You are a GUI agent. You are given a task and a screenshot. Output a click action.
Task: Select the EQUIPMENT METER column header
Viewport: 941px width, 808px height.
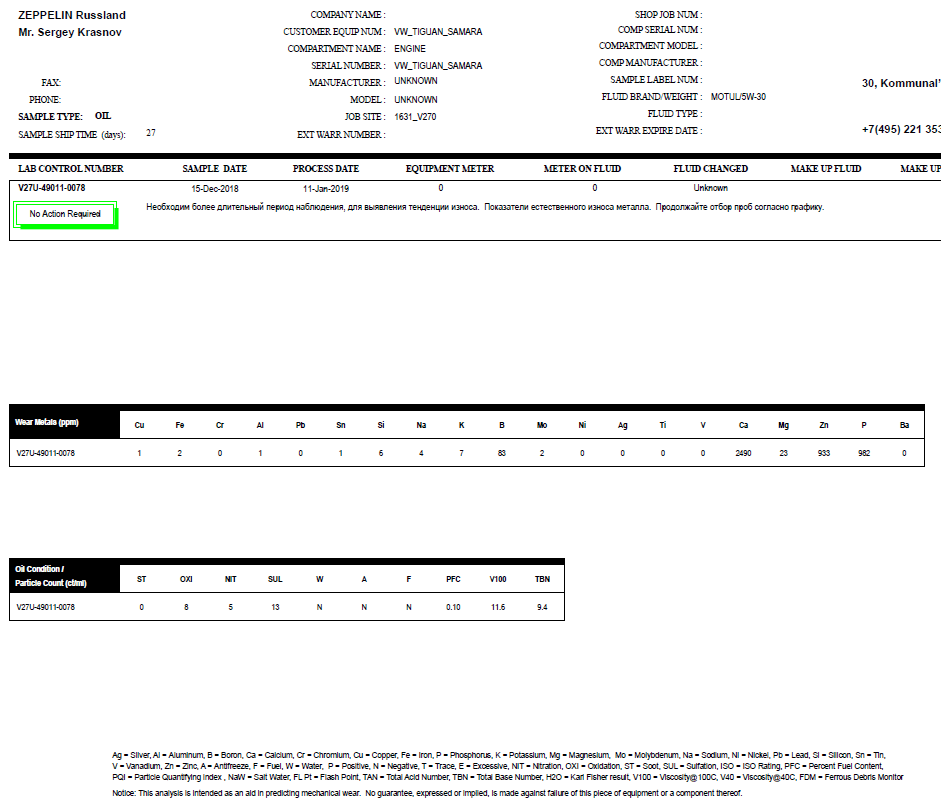[x=450, y=169]
